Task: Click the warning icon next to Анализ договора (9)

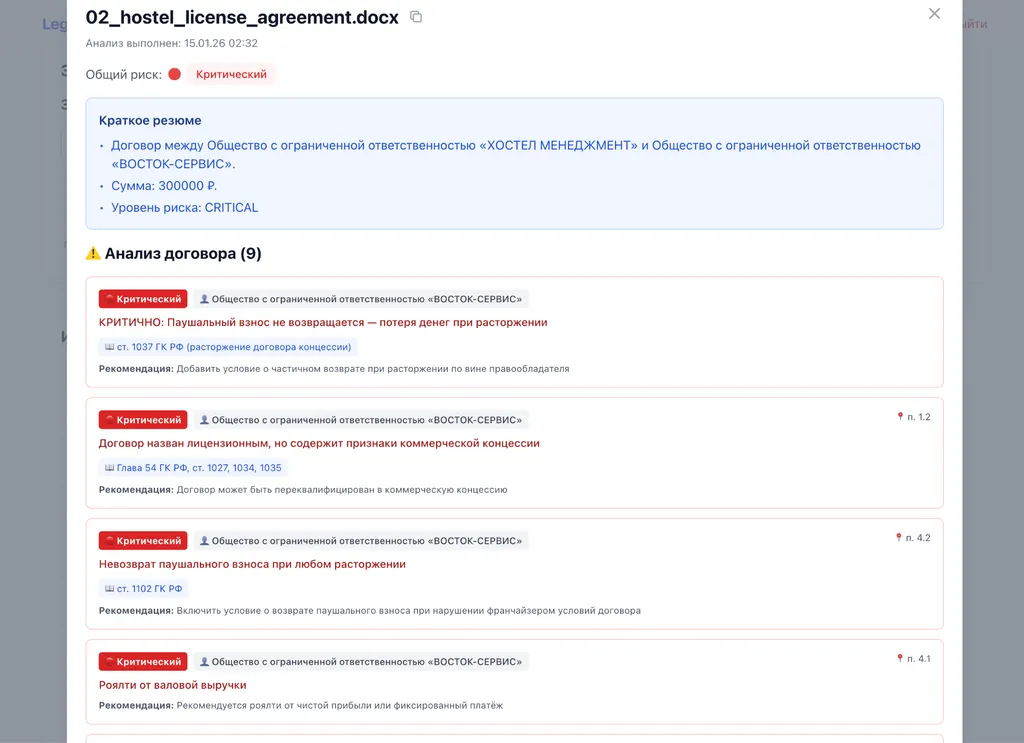Action: 92,253
